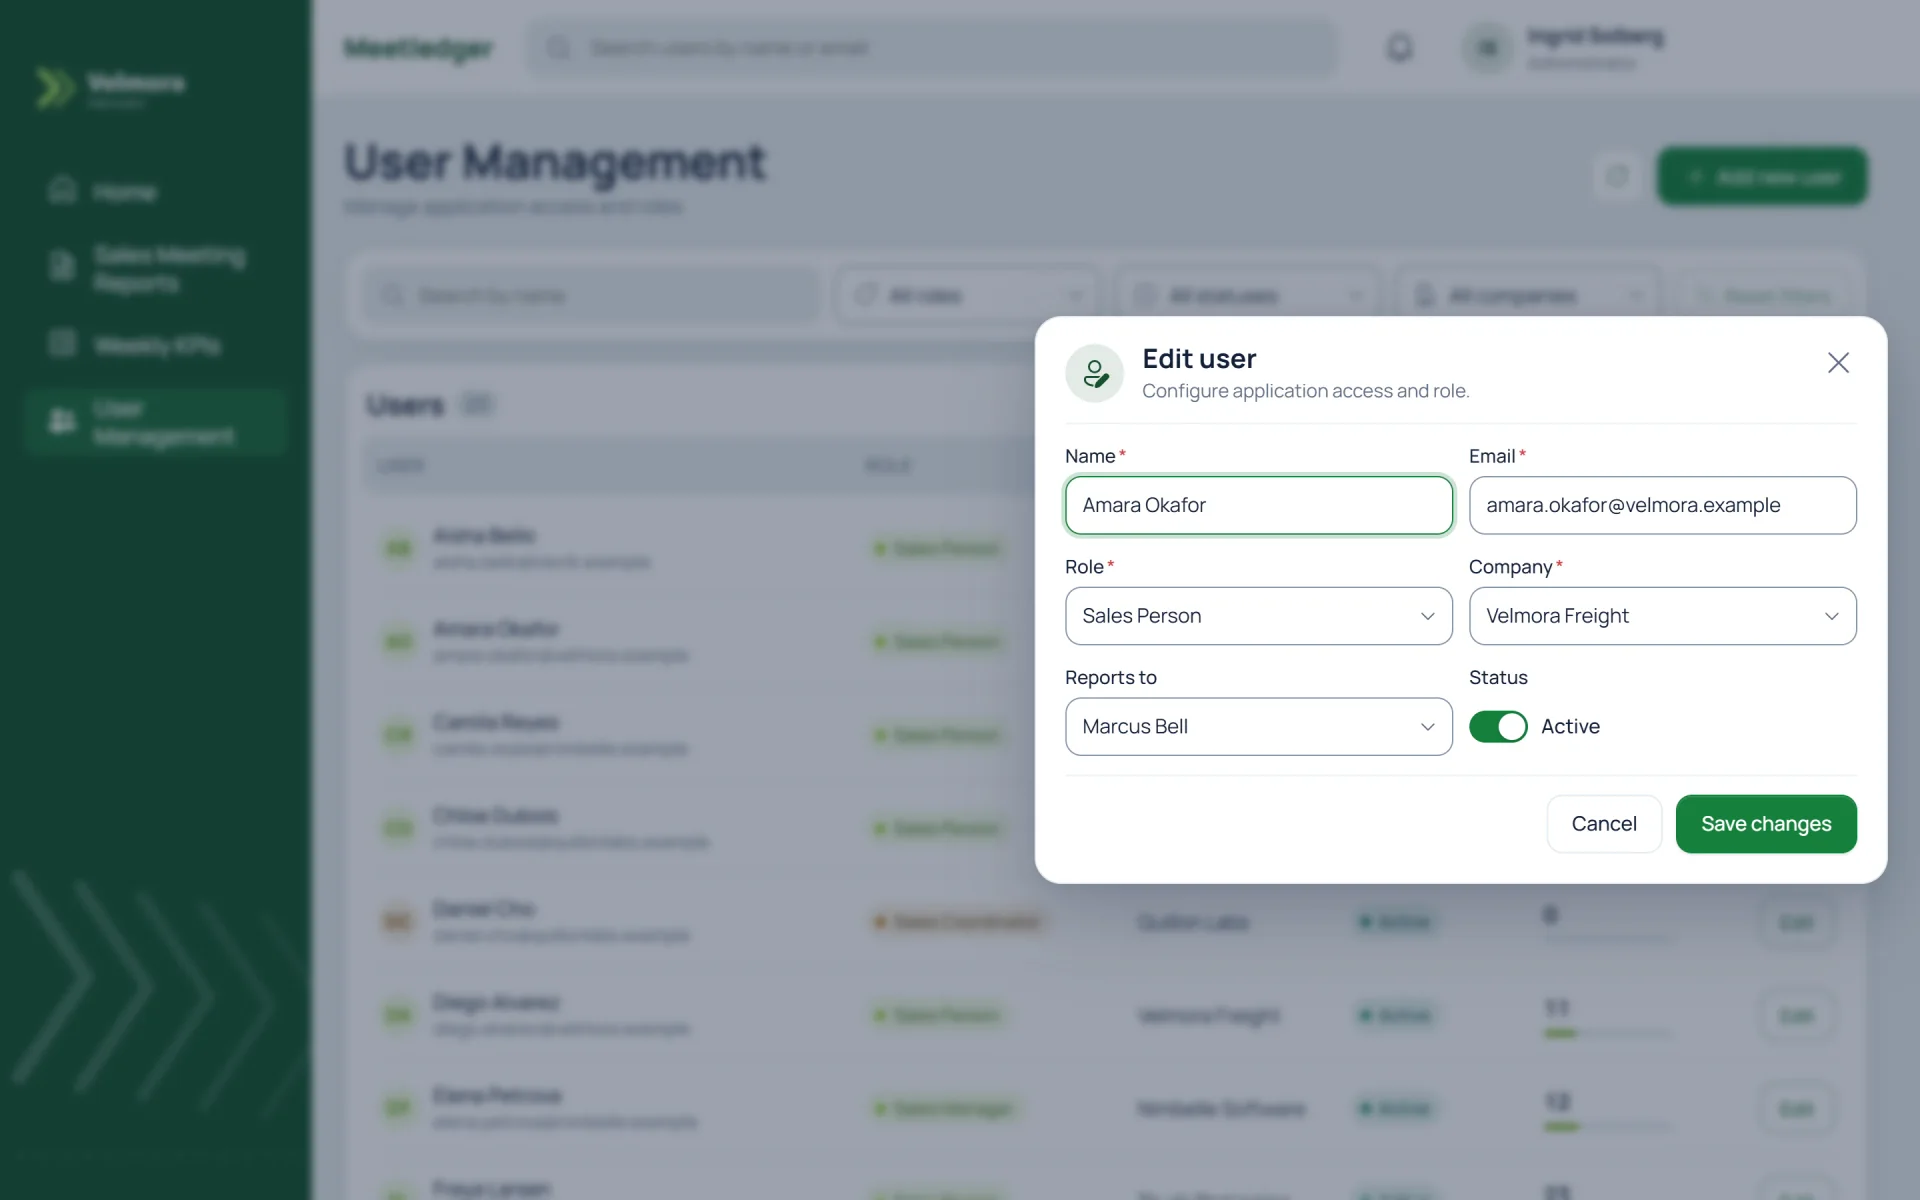
Task: Toggle the Active status switch
Action: (x=1498, y=727)
